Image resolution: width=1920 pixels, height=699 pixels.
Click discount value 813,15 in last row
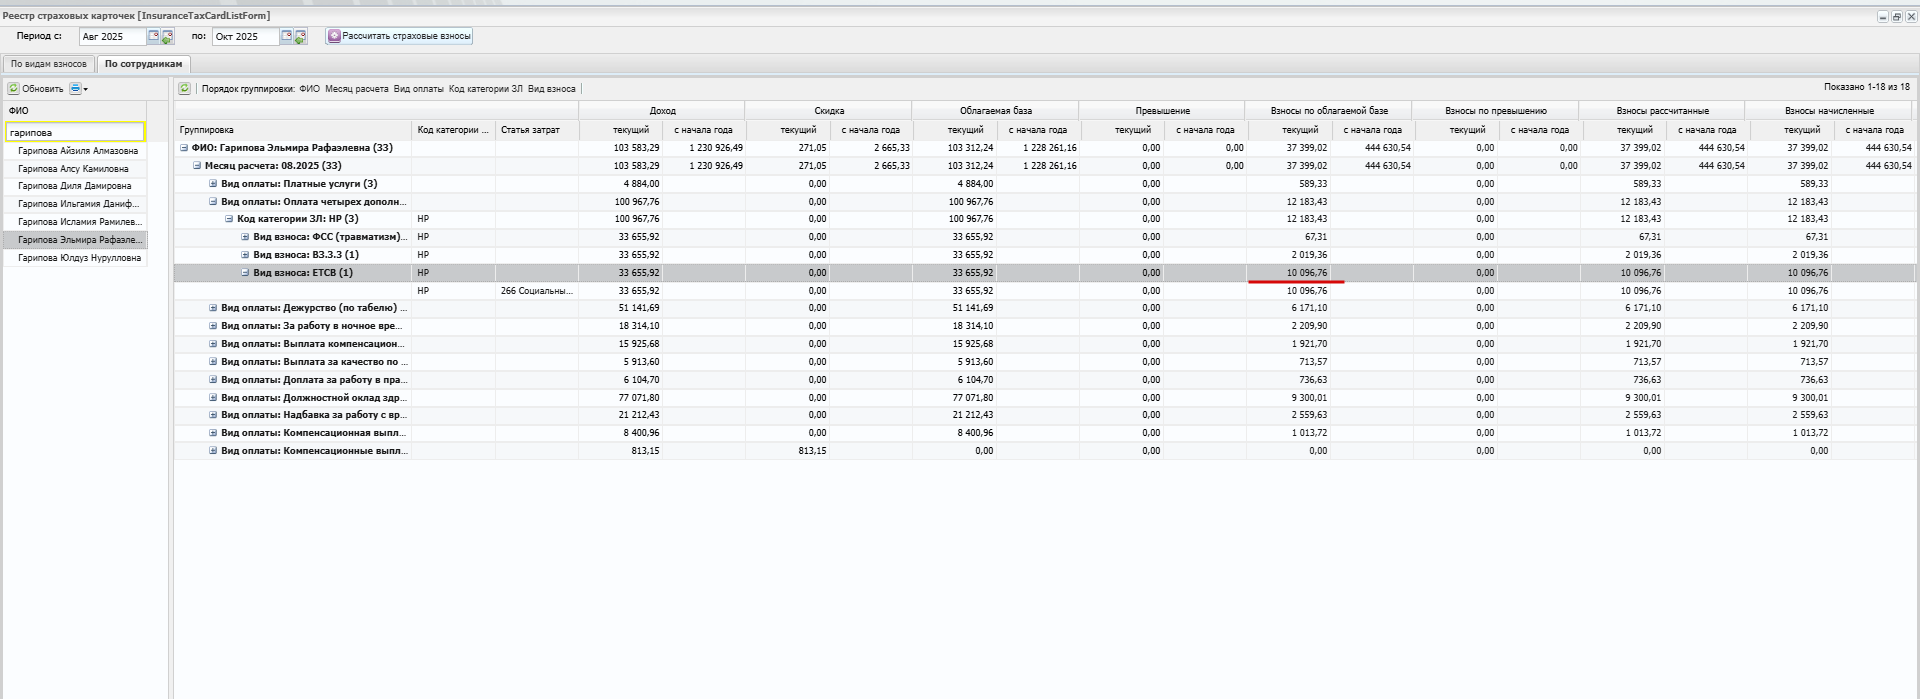click(813, 451)
